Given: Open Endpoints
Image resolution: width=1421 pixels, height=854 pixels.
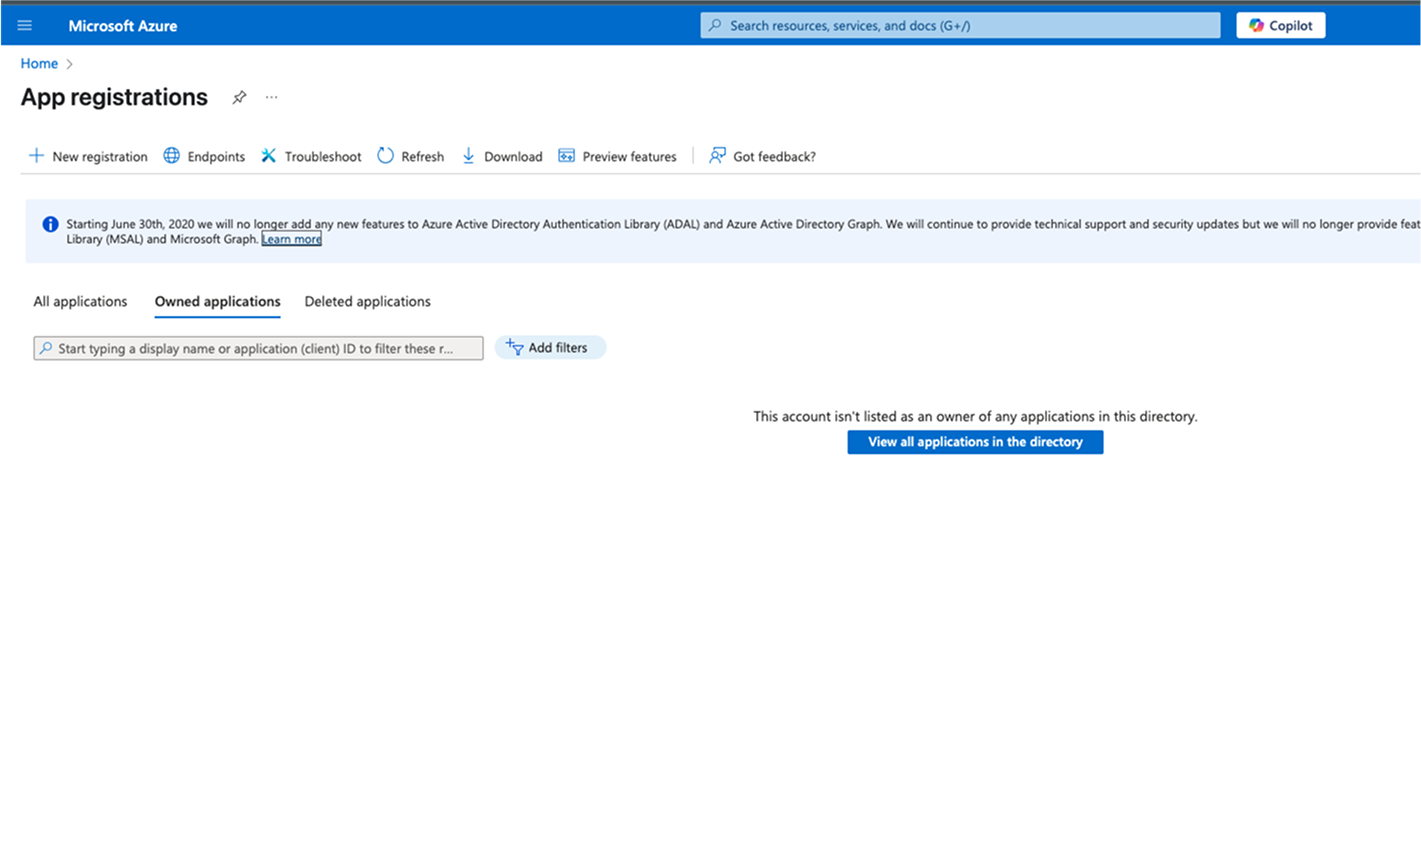Looking at the screenshot, I should tap(204, 156).
